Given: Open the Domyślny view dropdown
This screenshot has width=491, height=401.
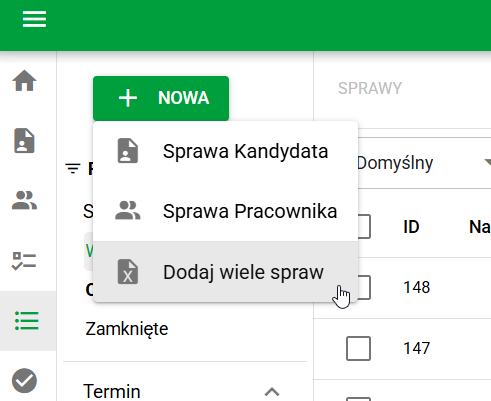Looking at the screenshot, I should click(423, 163).
